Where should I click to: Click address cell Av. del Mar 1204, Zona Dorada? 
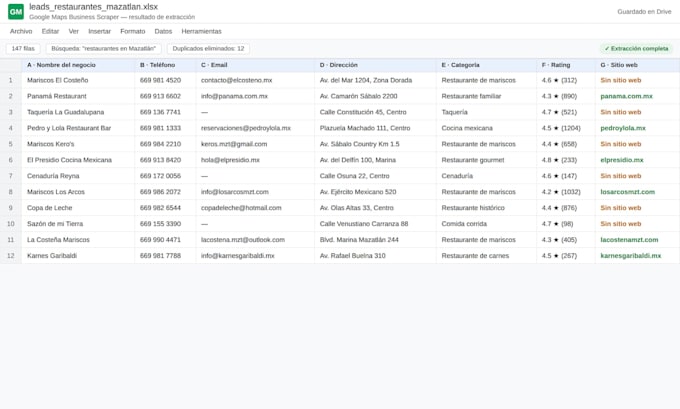[376, 80]
